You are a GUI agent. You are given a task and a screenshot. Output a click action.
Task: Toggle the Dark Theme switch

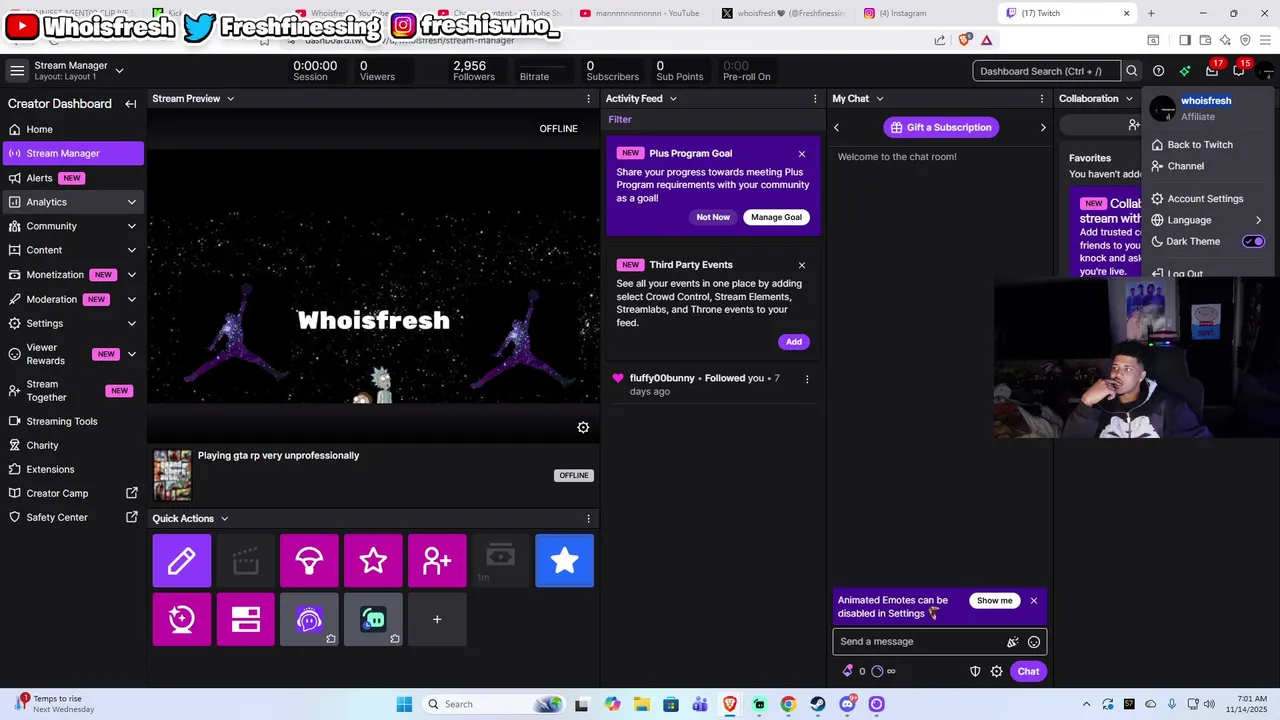(x=1254, y=241)
